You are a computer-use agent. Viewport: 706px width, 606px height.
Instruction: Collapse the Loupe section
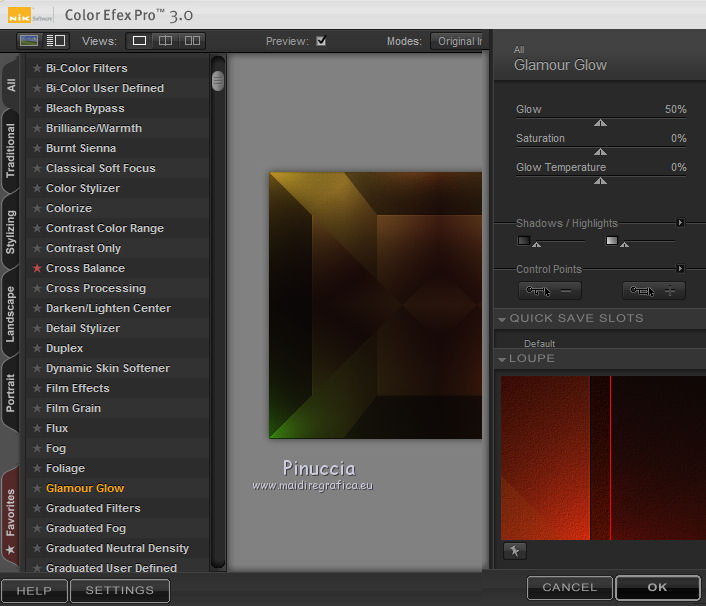pyautogui.click(x=502, y=359)
